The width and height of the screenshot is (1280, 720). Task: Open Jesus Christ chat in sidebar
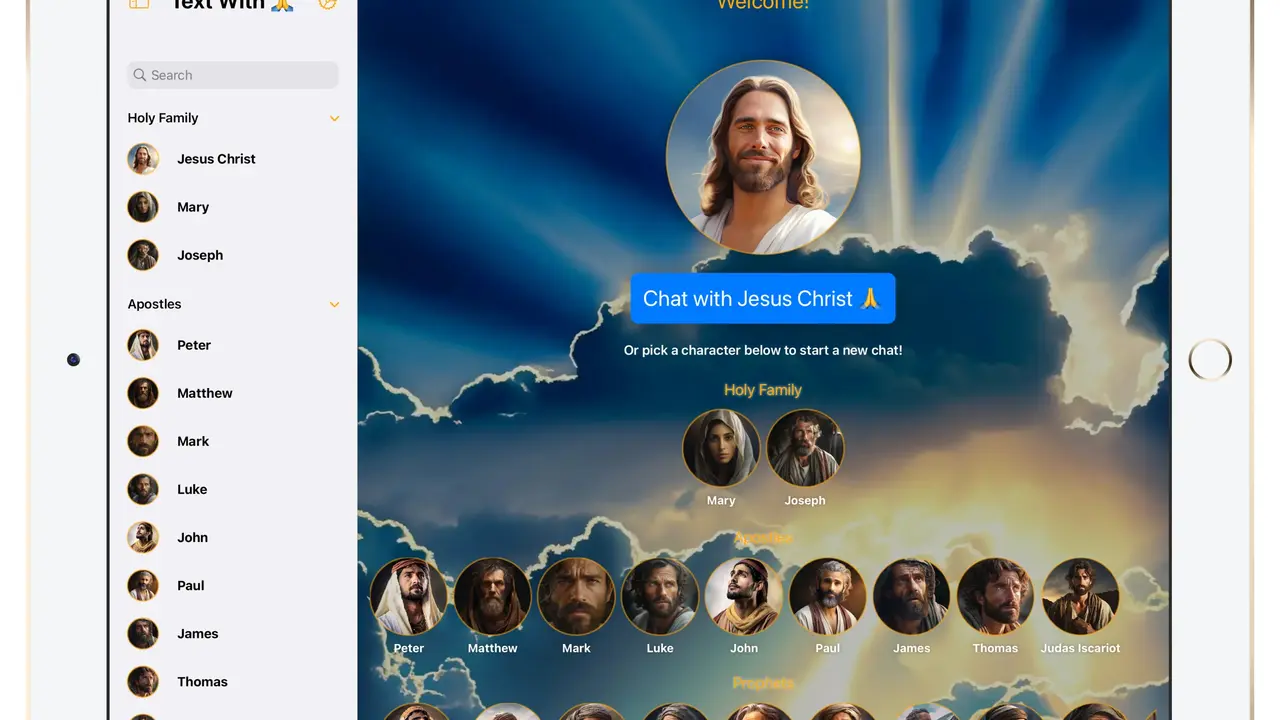[x=233, y=159]
